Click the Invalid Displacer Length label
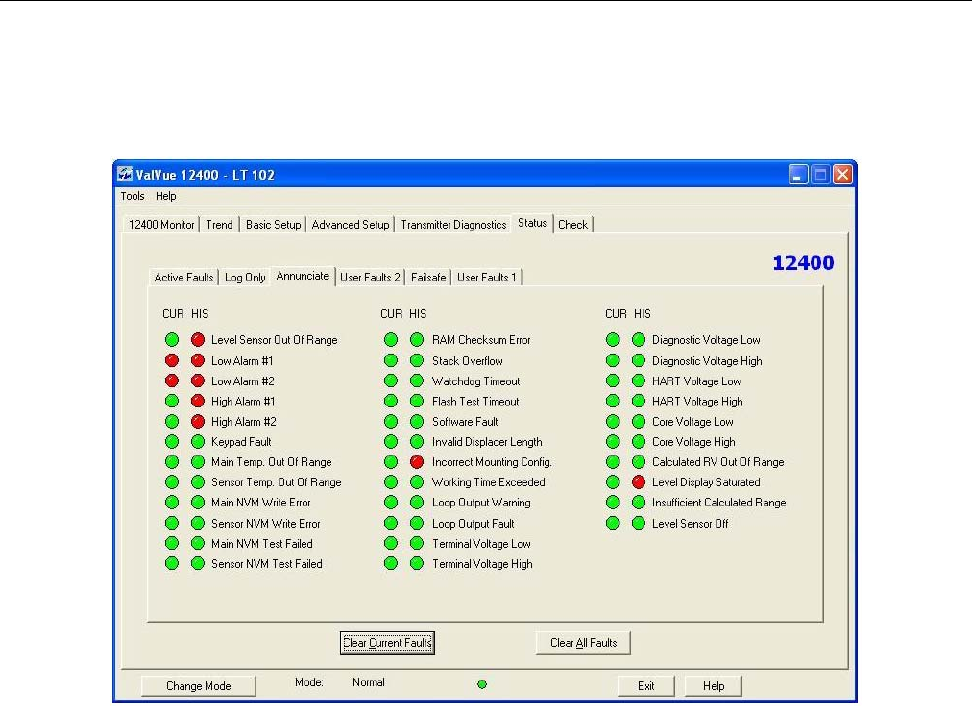972x706 pixels. pyautogui.click(x=487, y=442)
